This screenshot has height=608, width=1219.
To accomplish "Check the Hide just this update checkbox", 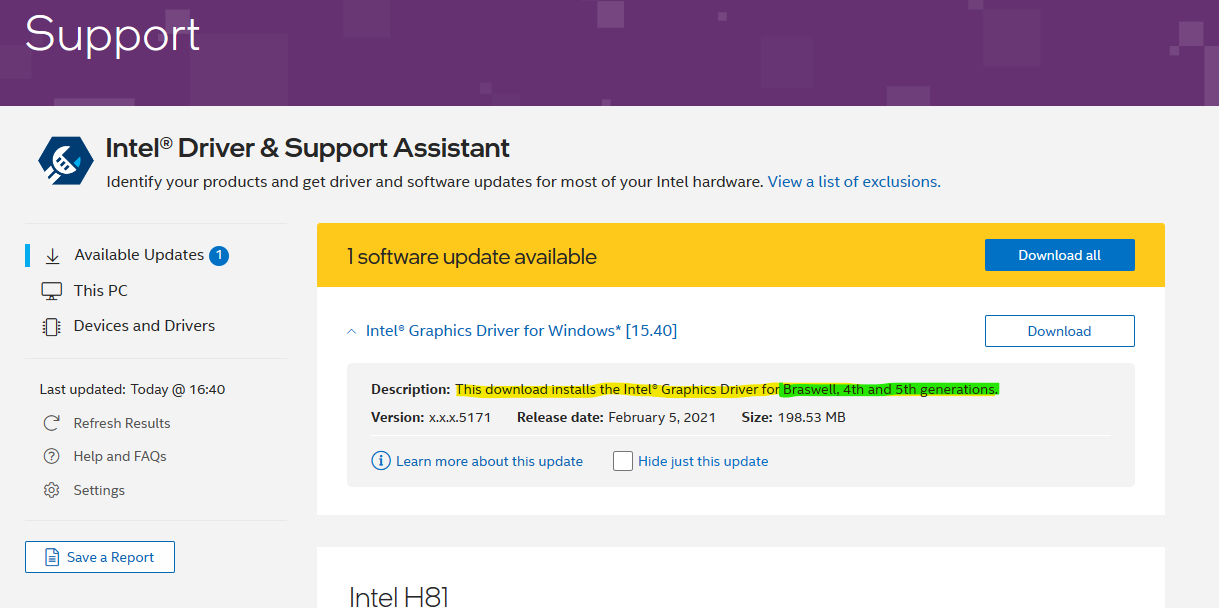I will [622, 461].
